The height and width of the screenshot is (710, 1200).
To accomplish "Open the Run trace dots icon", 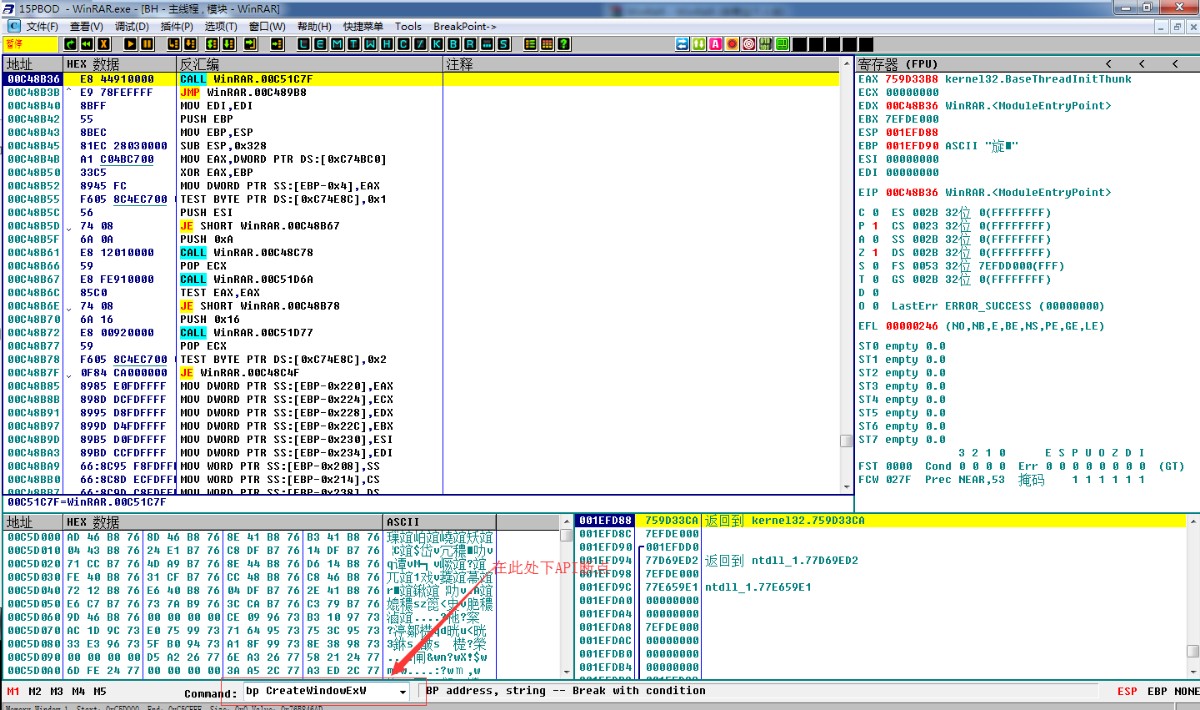I will (x=486, y=44).
